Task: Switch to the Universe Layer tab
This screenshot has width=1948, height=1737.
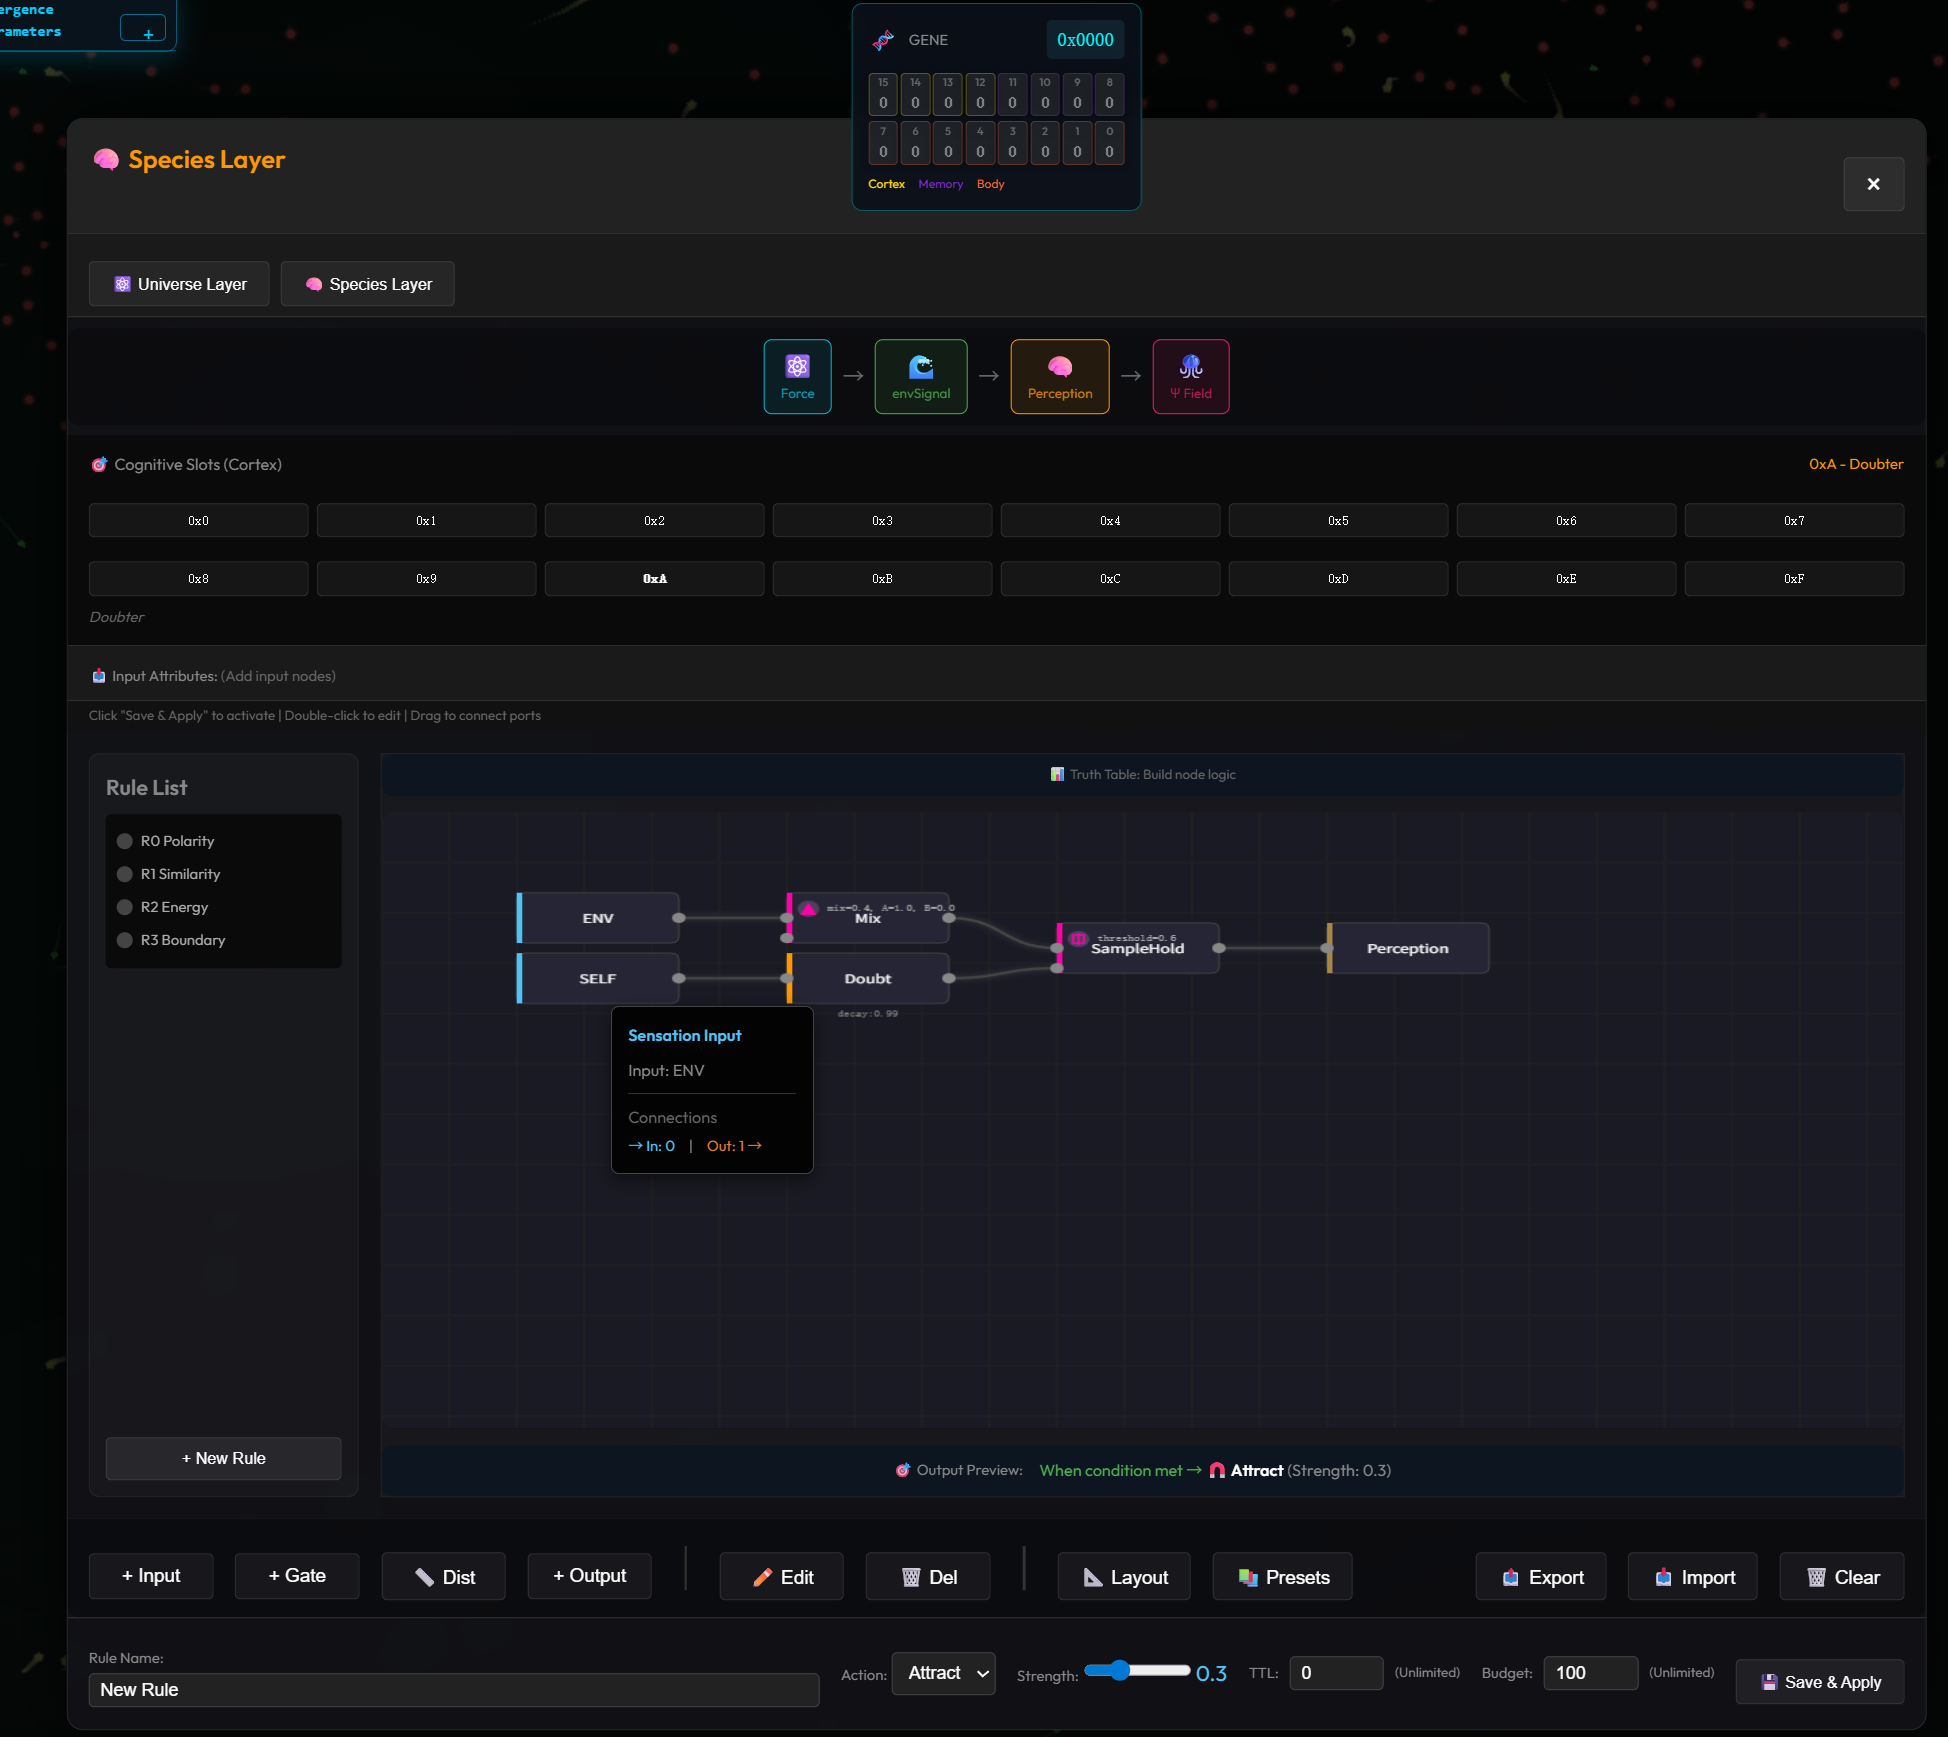Action: click(179, 284)
